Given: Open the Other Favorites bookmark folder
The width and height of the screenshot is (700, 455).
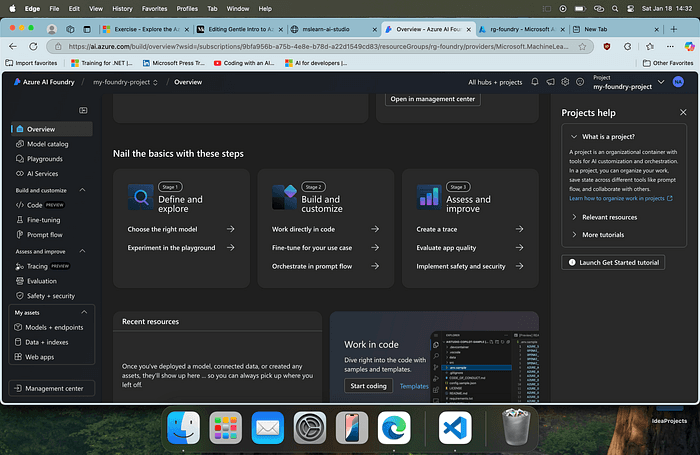Looking at the screenshot, I should tap(668, 63).
